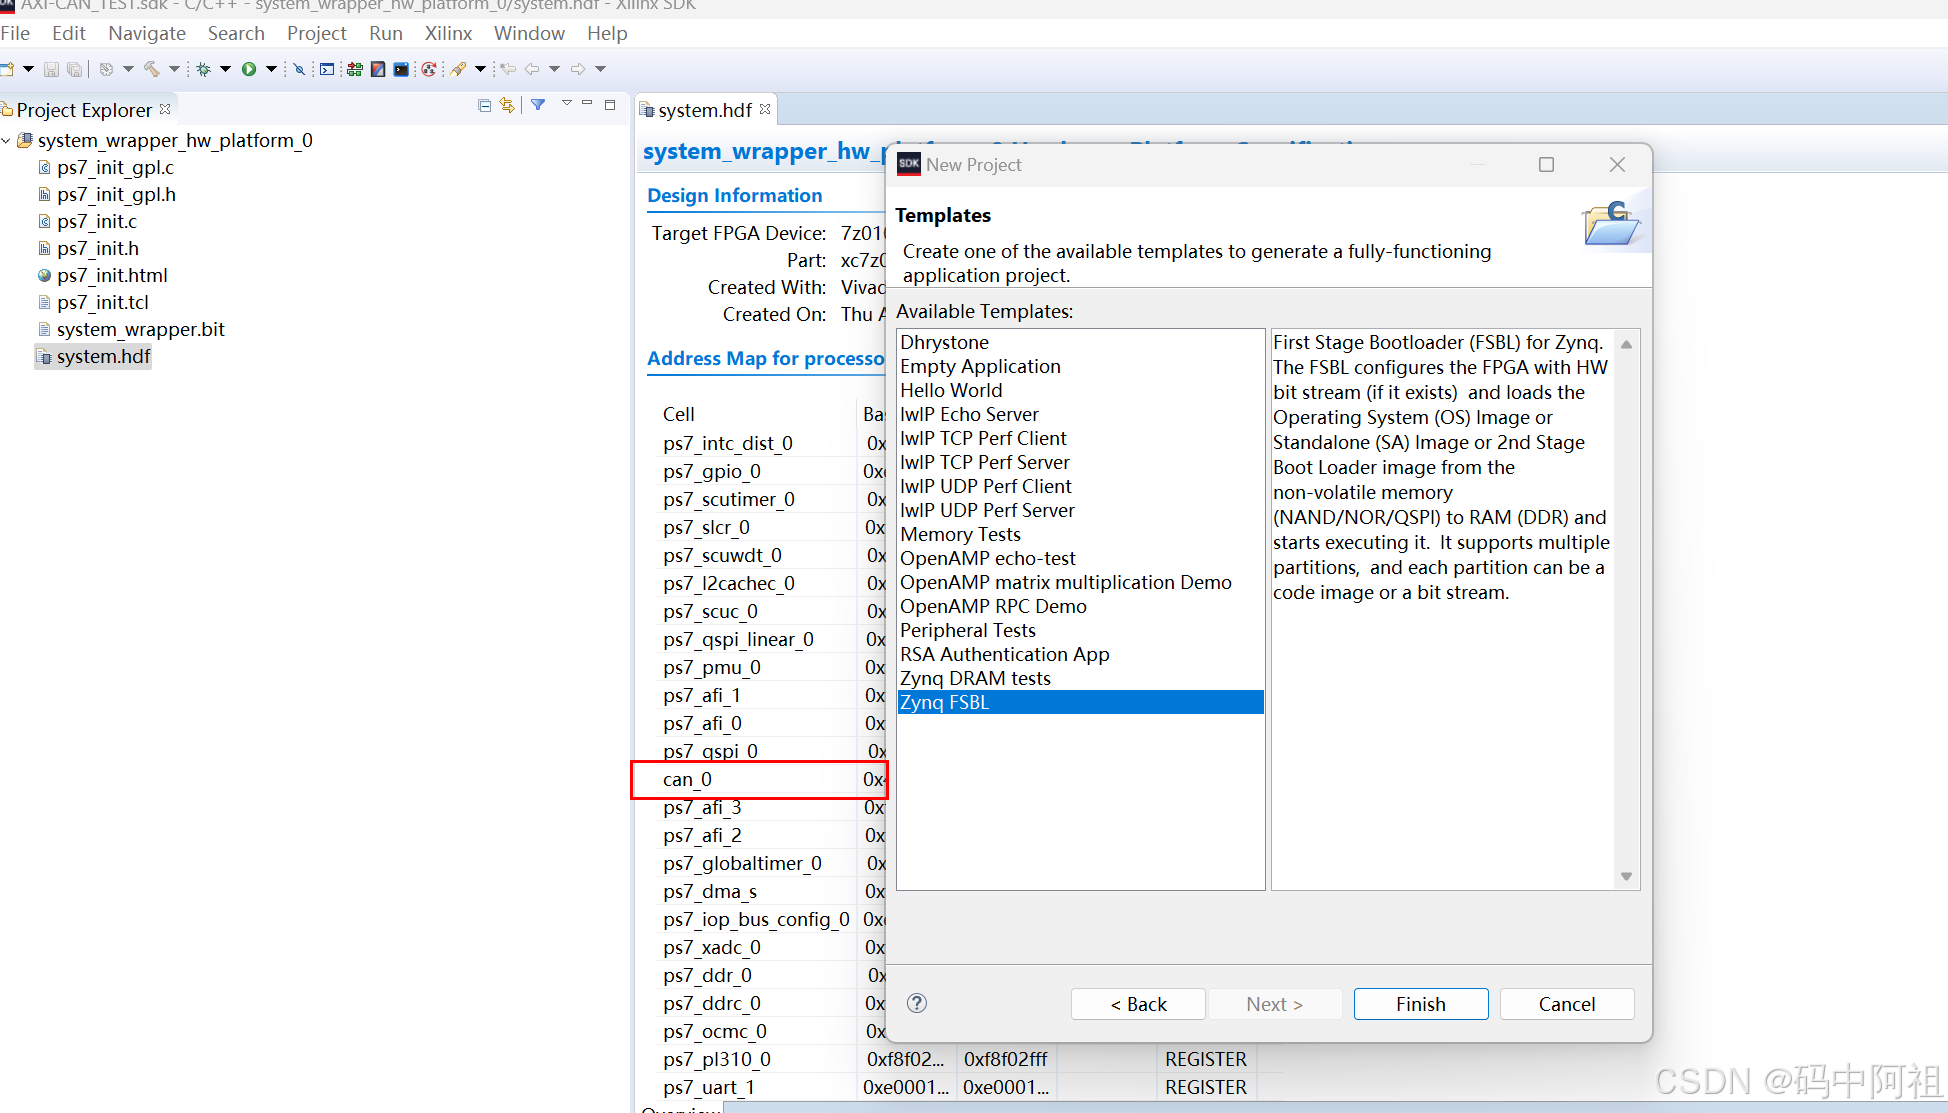Select the Hello World template
The image size is (1948, 1113).
[951, 390]
